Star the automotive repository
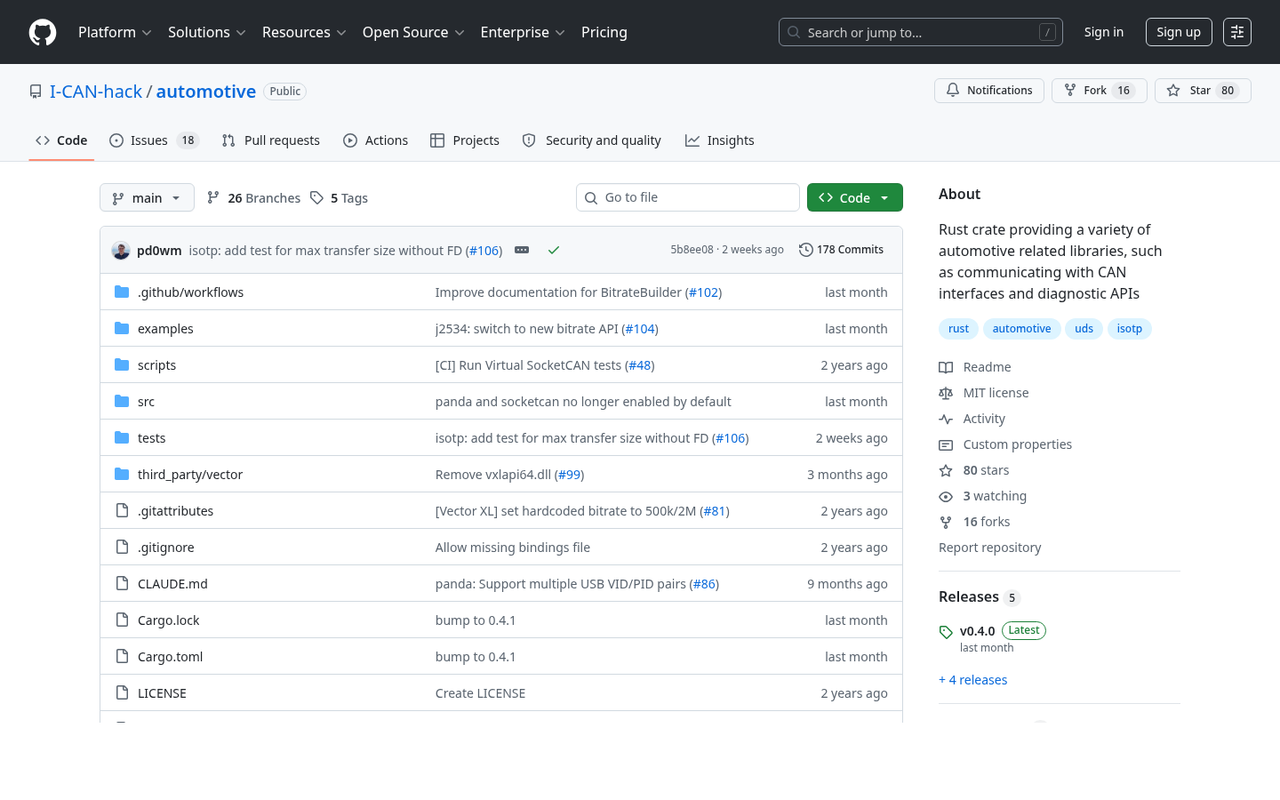Viewport: 1280px width, 800px height. tap(1202, 90)
